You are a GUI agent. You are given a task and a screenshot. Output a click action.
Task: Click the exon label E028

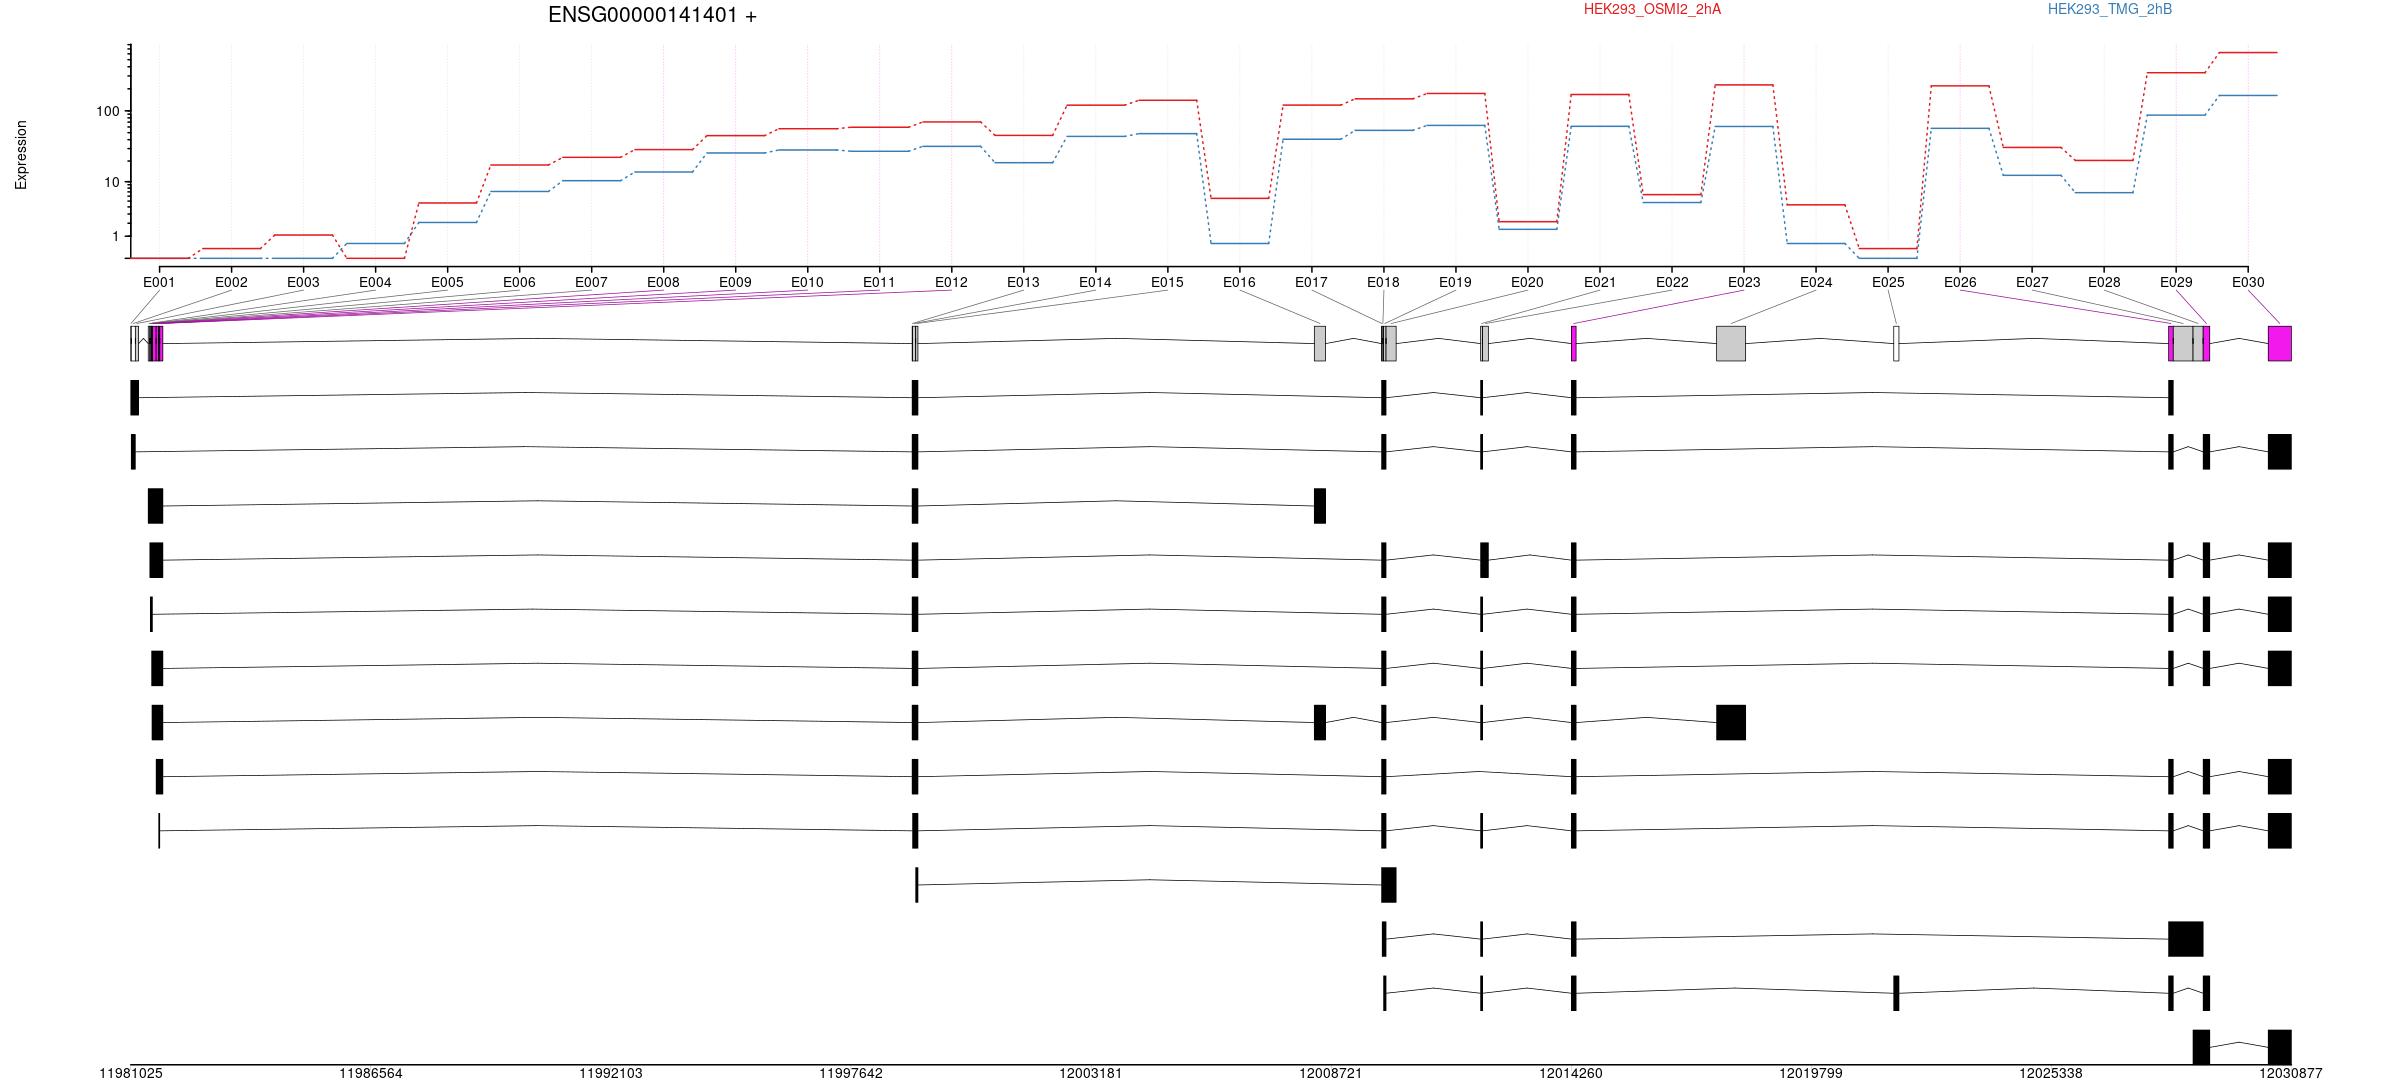[x=2104, y=282]
